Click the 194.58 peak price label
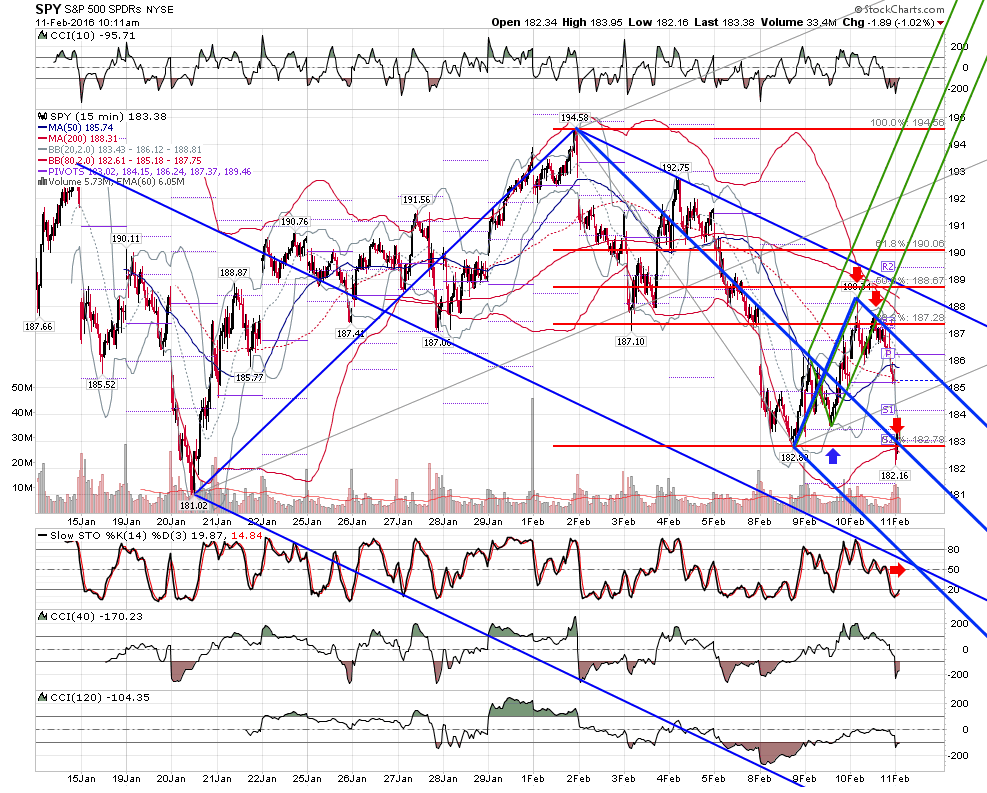This screenshot has height=793, width=987. click(575, 118)
